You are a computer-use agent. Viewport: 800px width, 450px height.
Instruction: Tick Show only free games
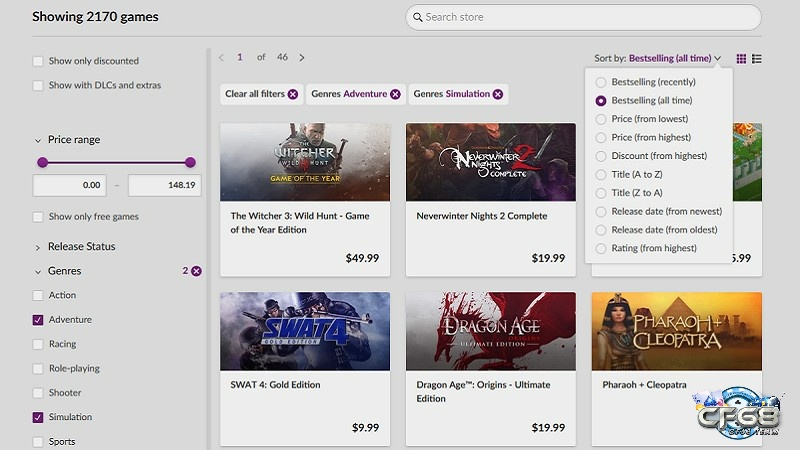tap(38, 217)
